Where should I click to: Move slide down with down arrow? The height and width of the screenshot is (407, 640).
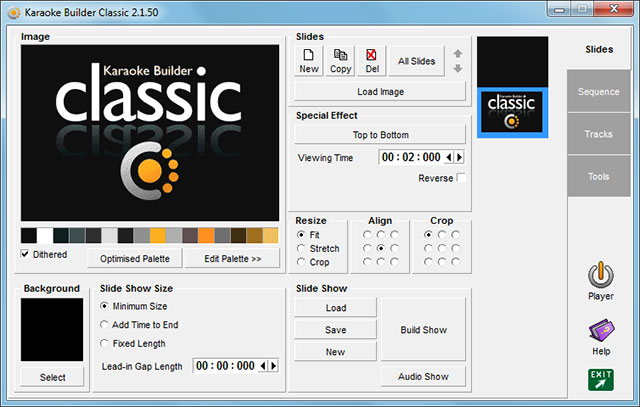458,68
